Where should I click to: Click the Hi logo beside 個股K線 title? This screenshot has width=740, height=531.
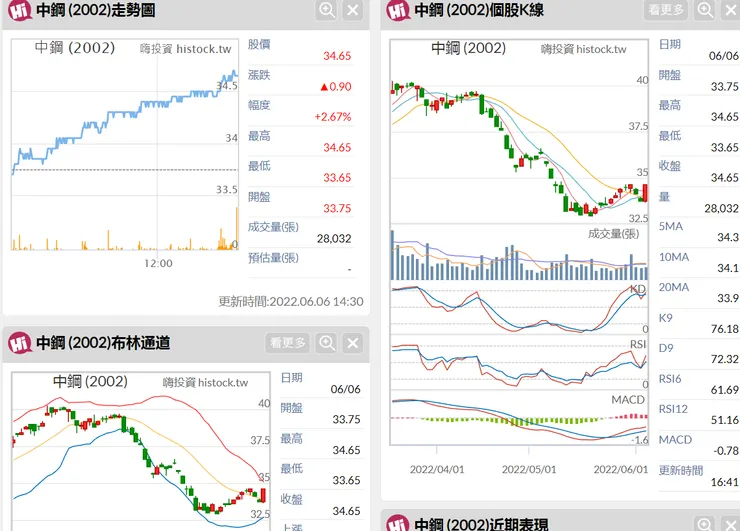(x=397, y=11)
